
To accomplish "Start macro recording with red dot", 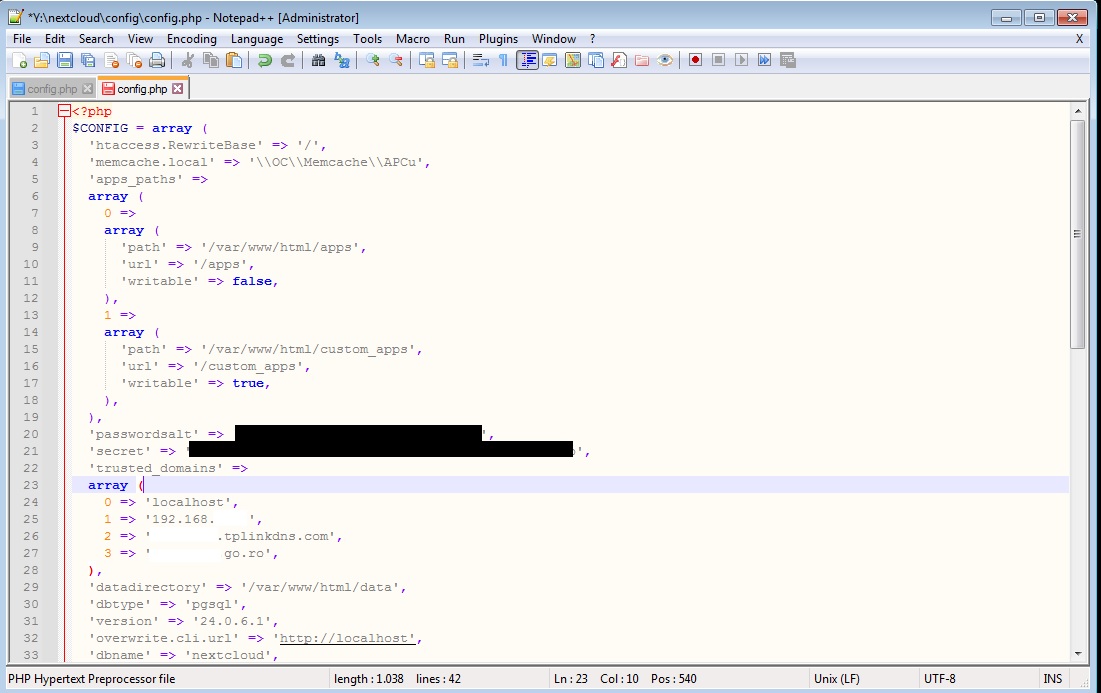I will [695, 60].
